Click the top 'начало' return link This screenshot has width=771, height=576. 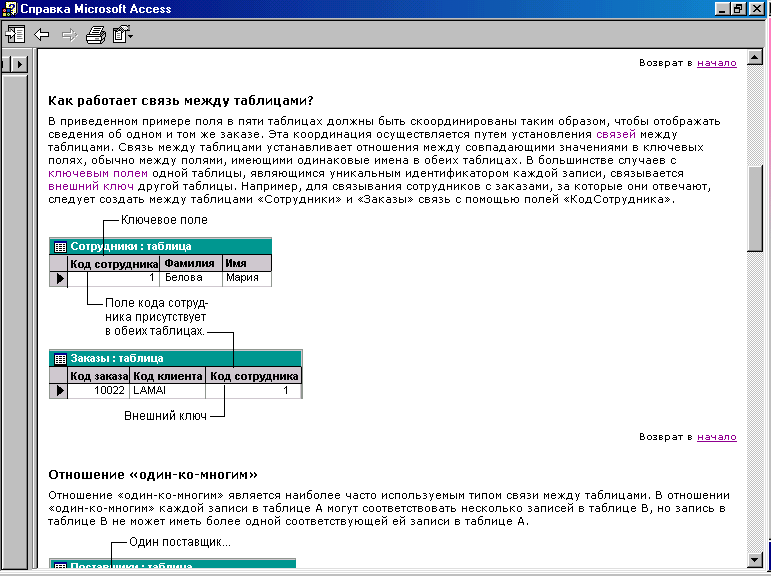click(x=716, y=62)
